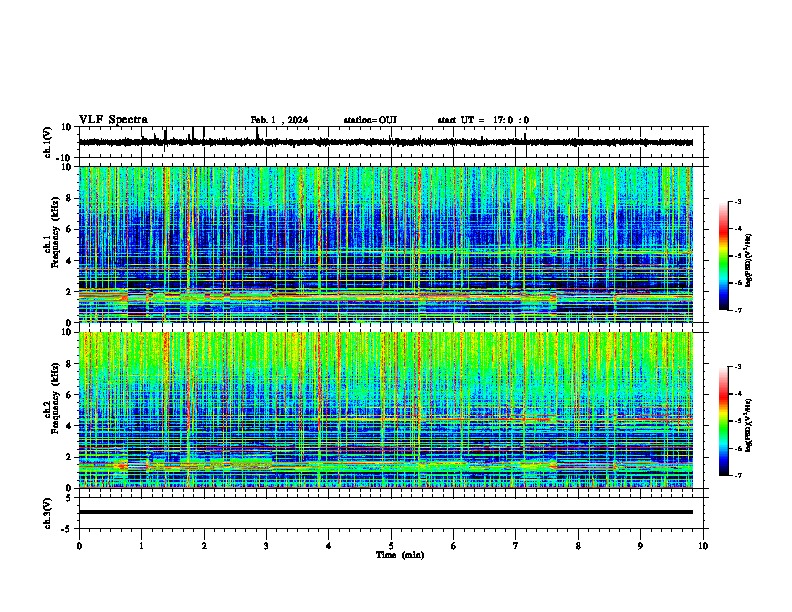792x612 pixels.
Task: Click the 'VLF Spectra' title text
Action: coord(113,119)
